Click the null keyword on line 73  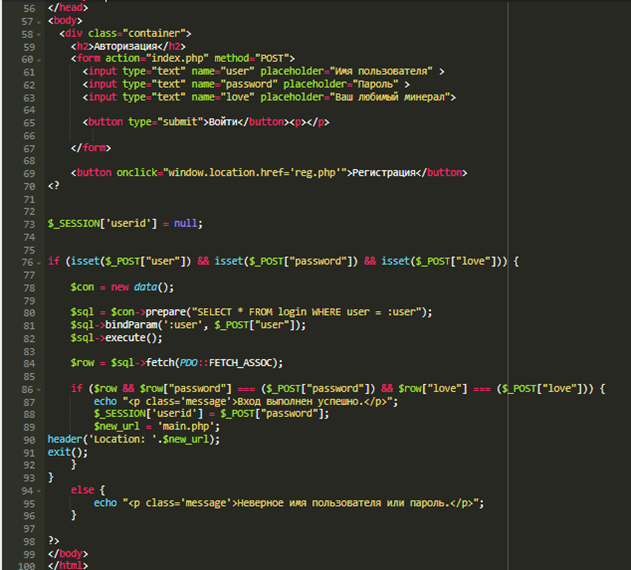[x=186, y=223]
